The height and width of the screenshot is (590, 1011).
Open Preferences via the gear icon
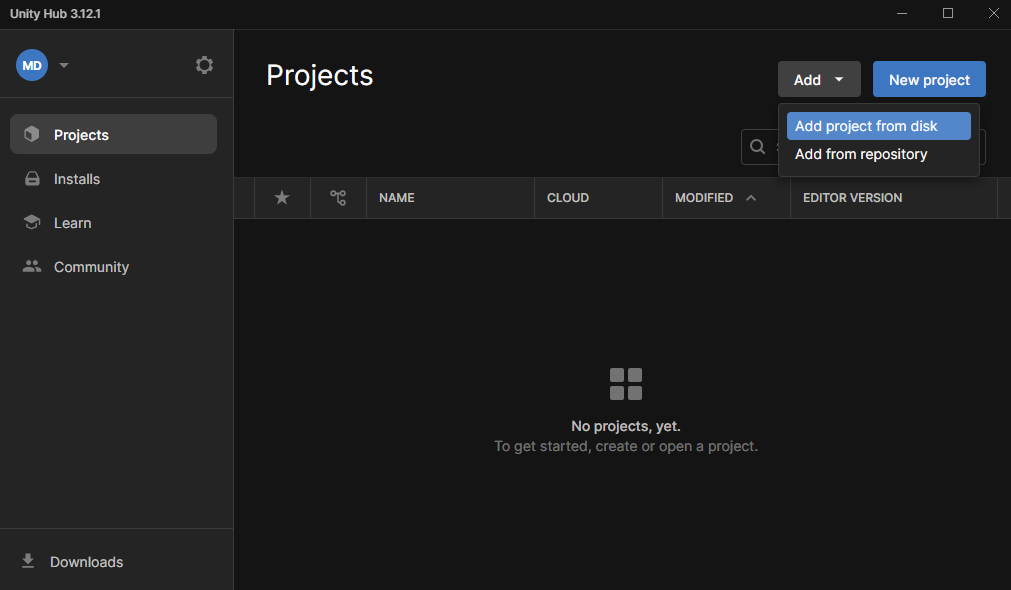click(204, 65)
